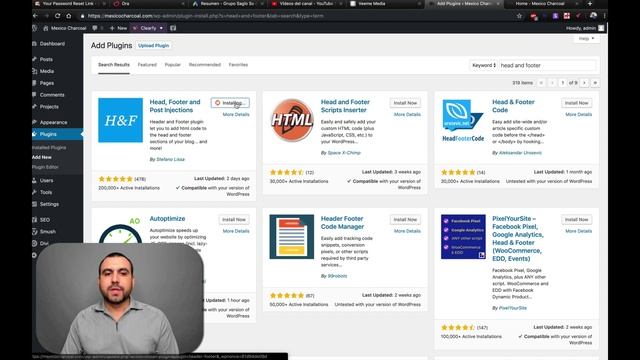The width and height of the screenshot is (640, 360).
Task: Open the Mexico Charcoal site menu
Action: (x=64, y=28)
